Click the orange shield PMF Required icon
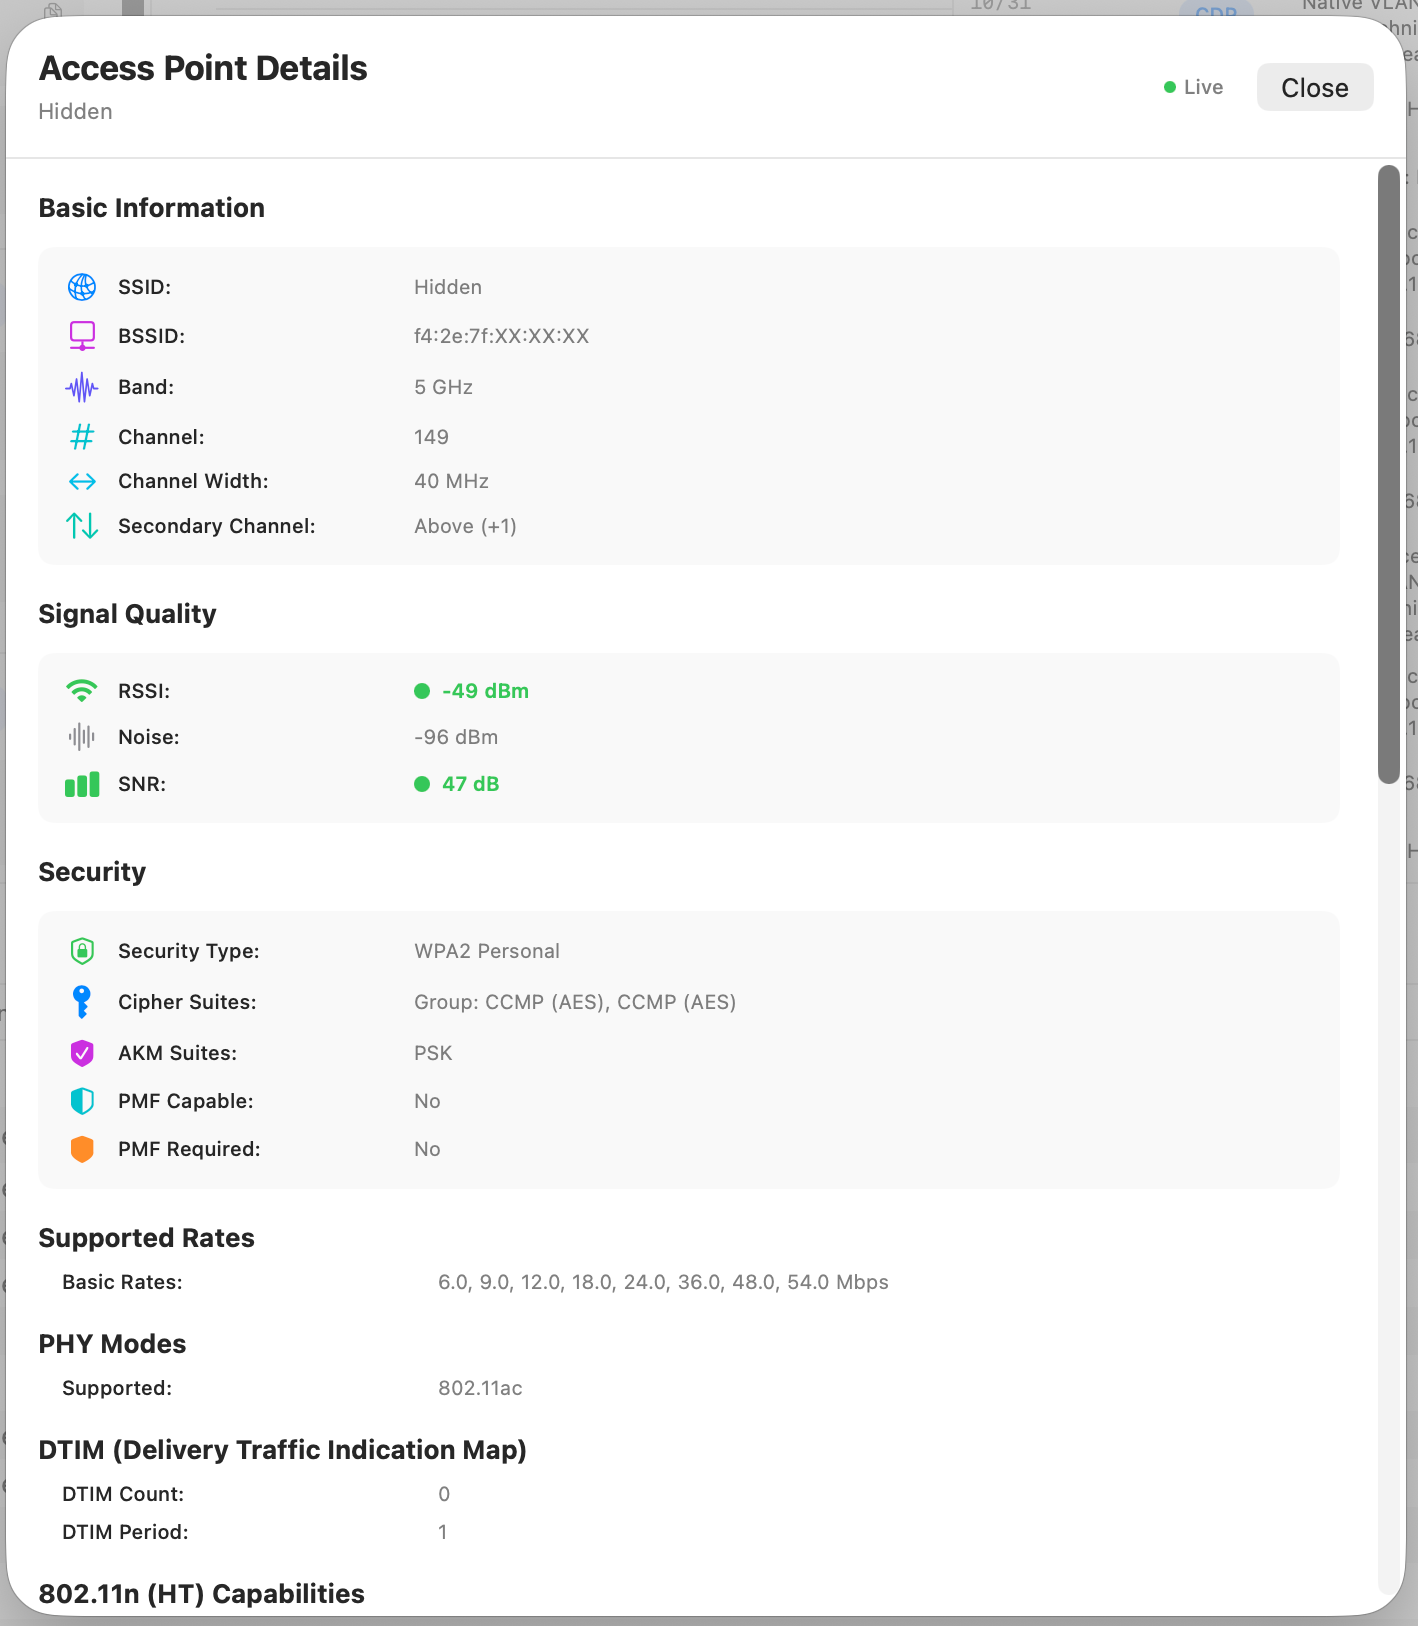This screenshot has height=1626, width=1418. point(82,1149)
